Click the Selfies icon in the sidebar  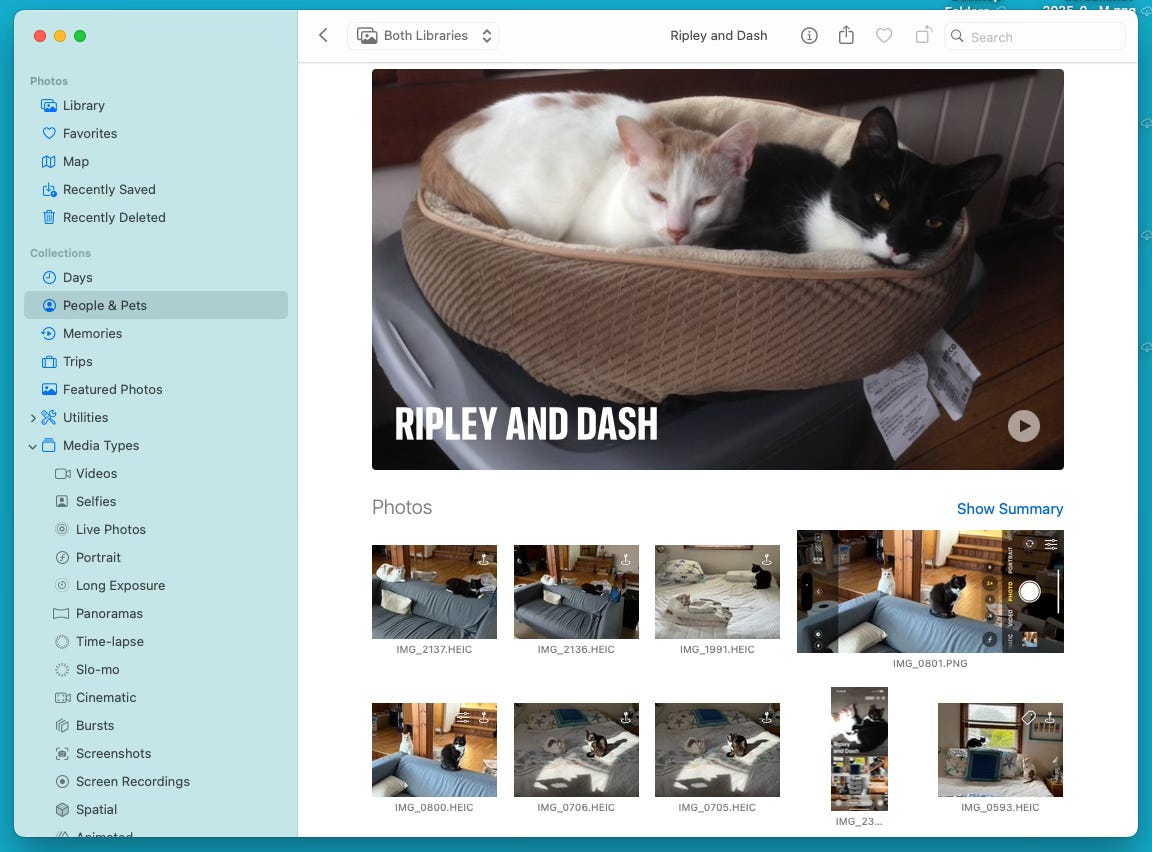[62, 502]
